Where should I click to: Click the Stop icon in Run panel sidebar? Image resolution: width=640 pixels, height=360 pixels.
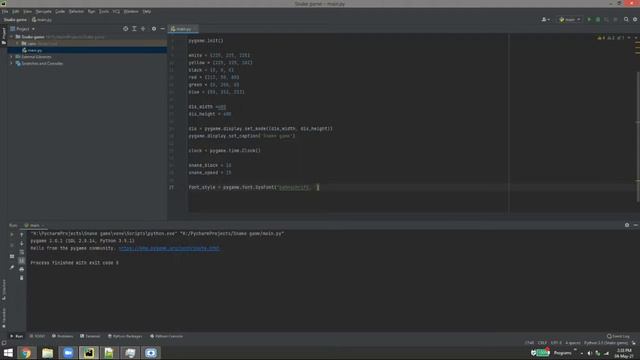[x=12, y=245]
